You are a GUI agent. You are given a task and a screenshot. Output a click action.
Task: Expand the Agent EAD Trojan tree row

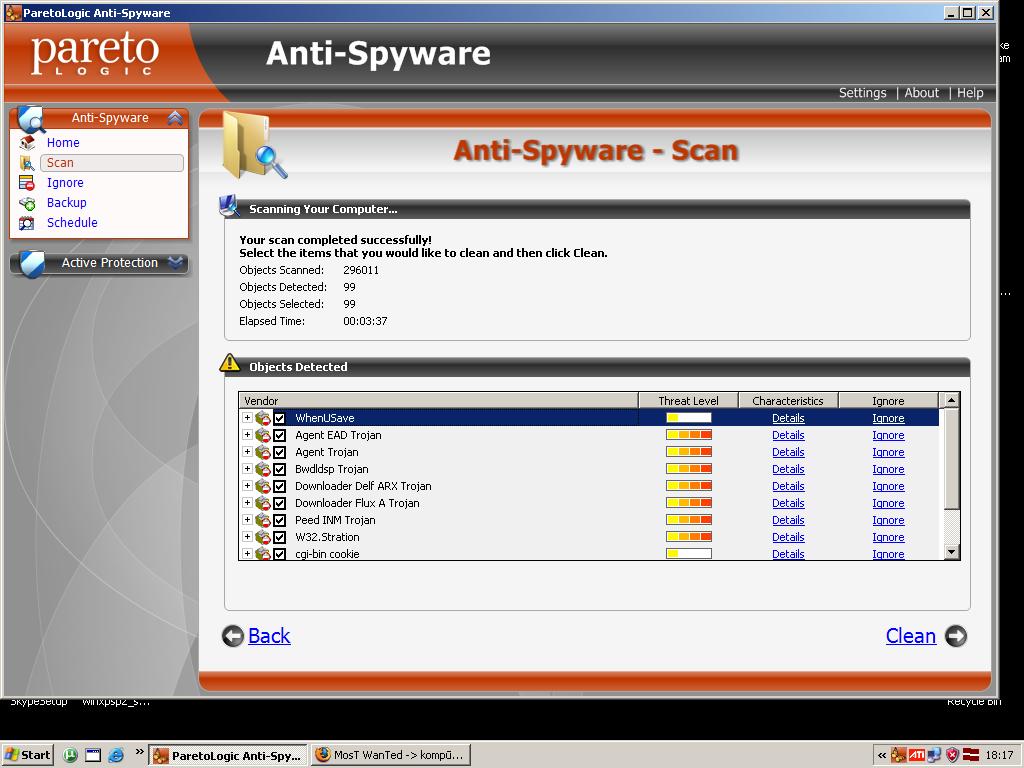coord(247,435)
